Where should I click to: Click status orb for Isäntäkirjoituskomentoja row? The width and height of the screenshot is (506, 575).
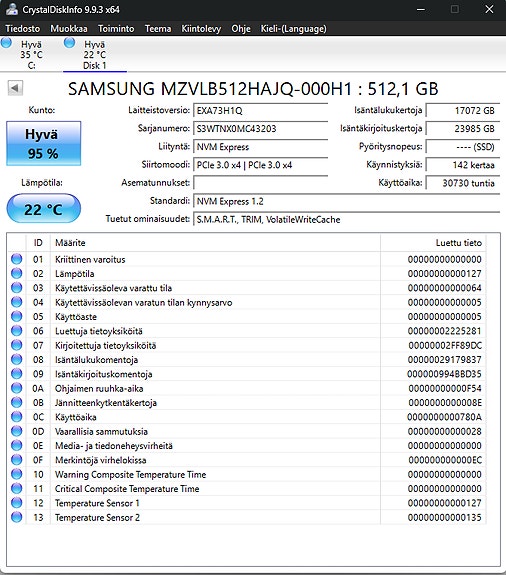coord(16,374)
